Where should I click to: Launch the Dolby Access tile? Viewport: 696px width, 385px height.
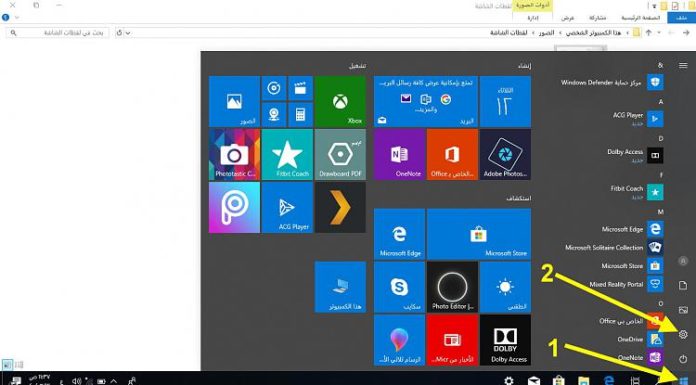pyautogui.click(x=505, y=340)
